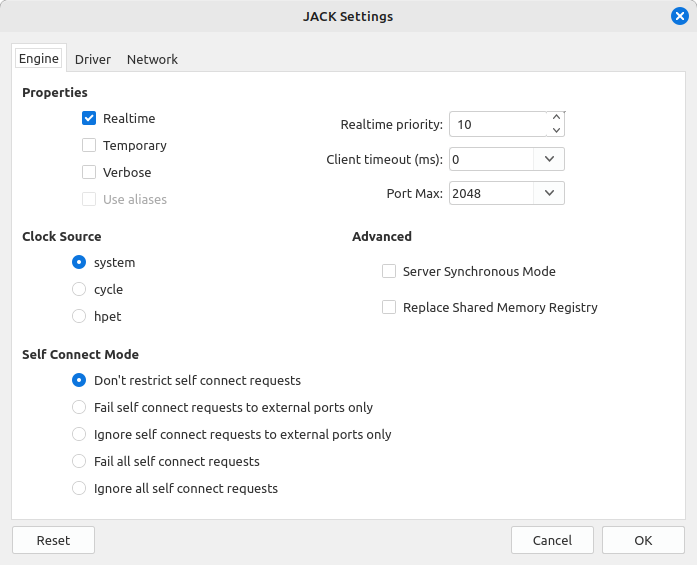697x565 pixels.
Task: Click the JACK Settings title text
Action: [348, 16]
